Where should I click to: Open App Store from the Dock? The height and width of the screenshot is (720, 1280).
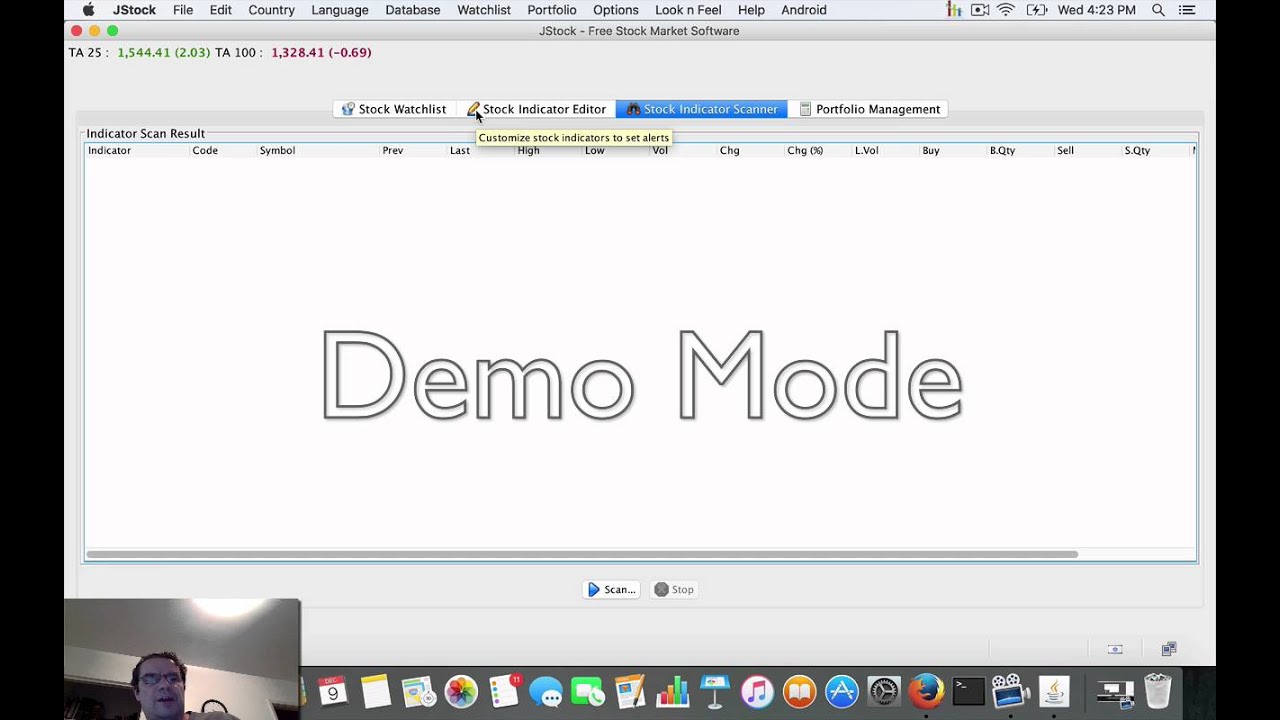(x=842, y=691)
